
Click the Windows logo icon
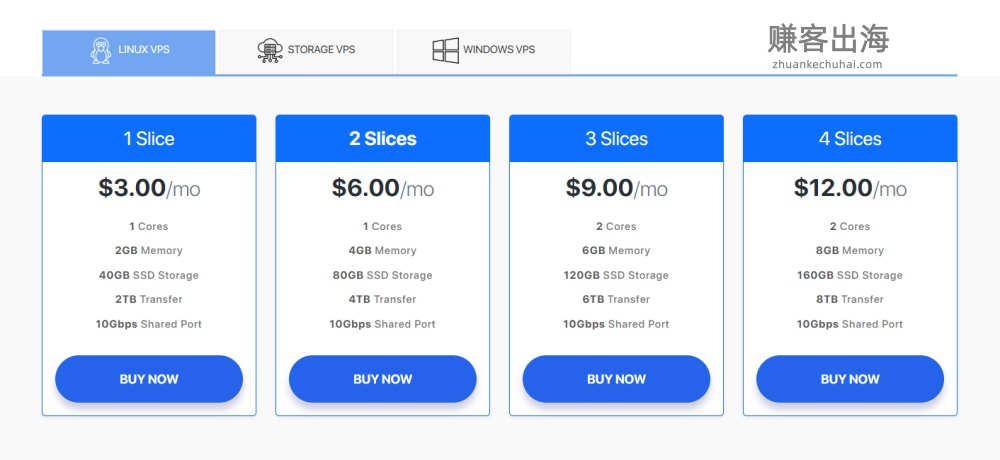pyautogui.click(x=445, y=50)
